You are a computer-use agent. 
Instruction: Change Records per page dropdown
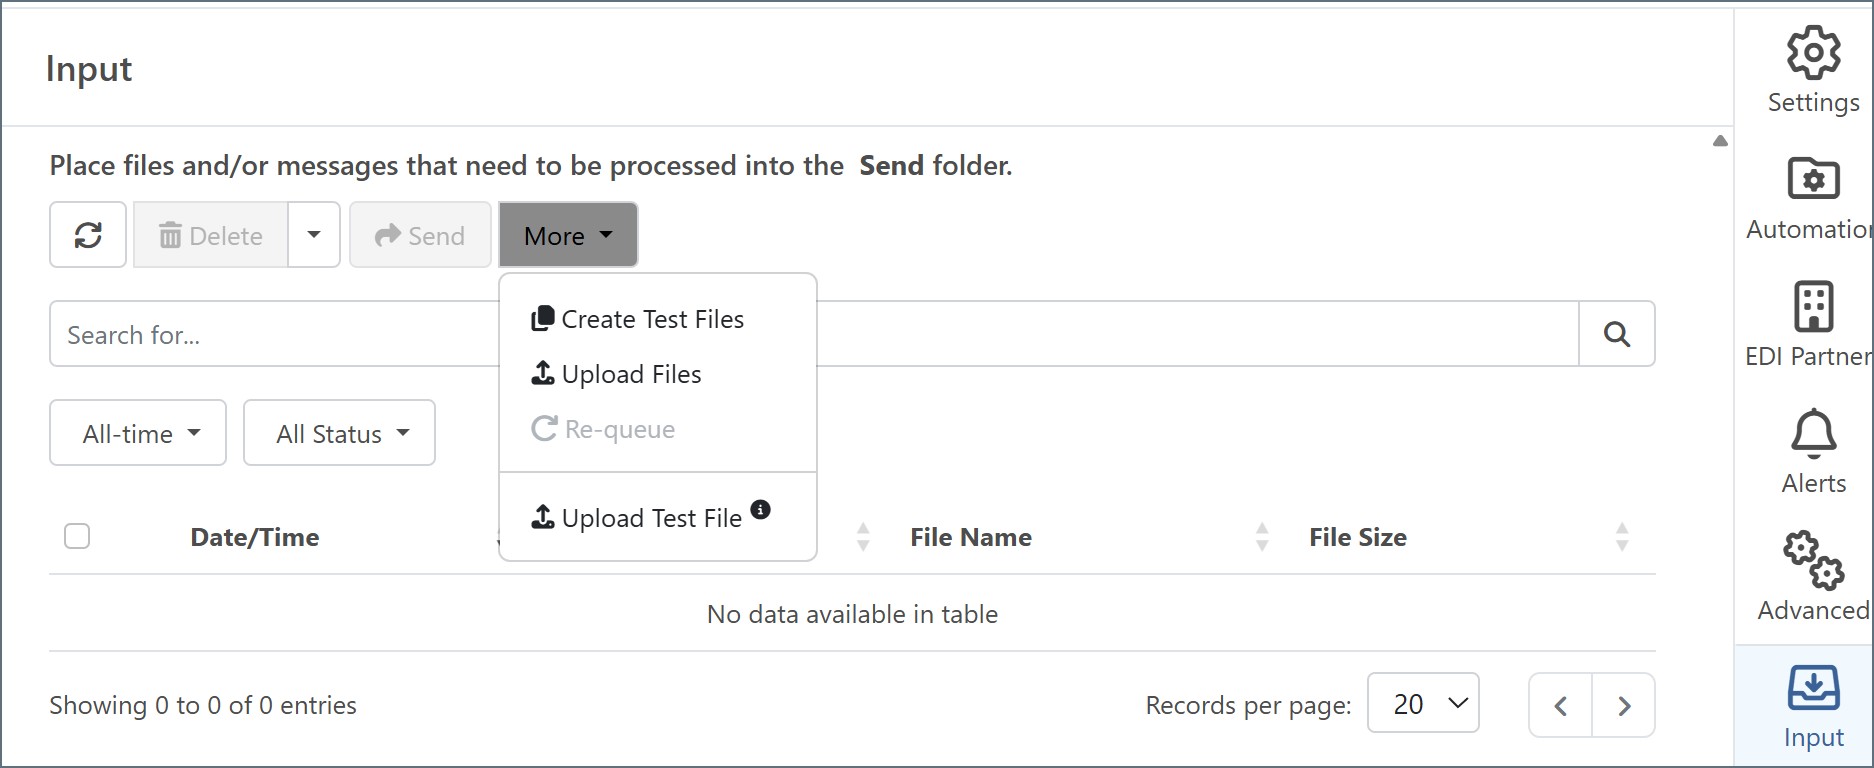pos(1422,704)
